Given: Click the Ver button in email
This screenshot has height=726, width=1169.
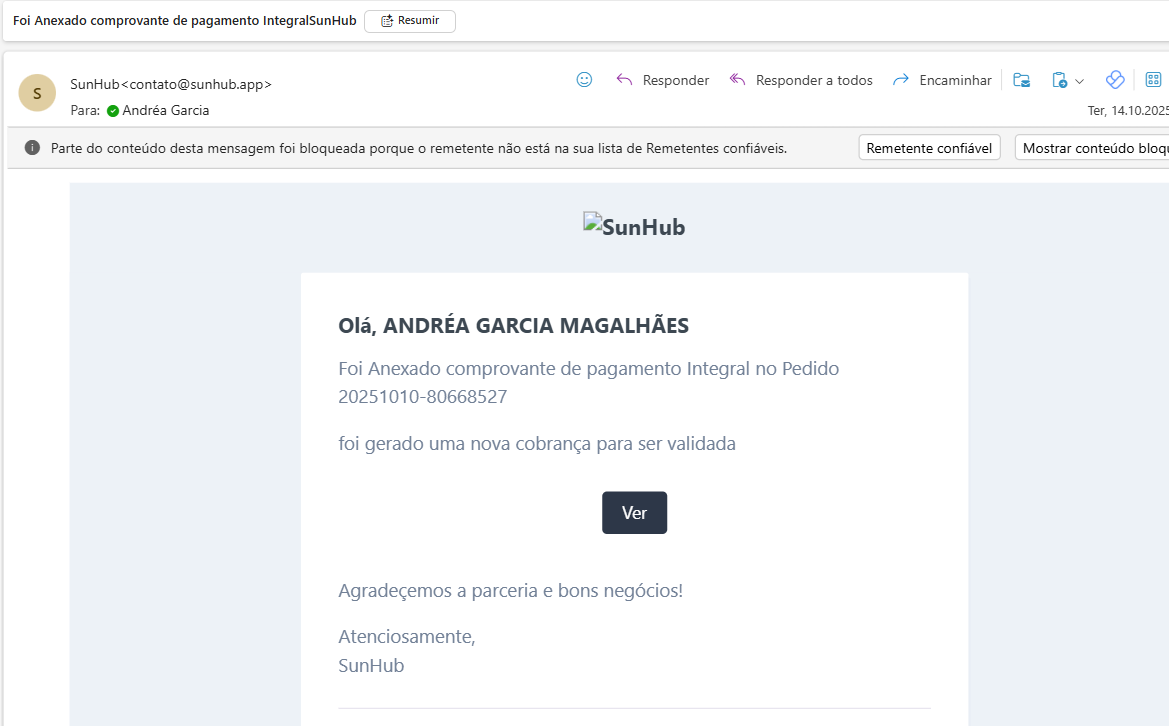Looking at the screenshot, I should point(634,513).
